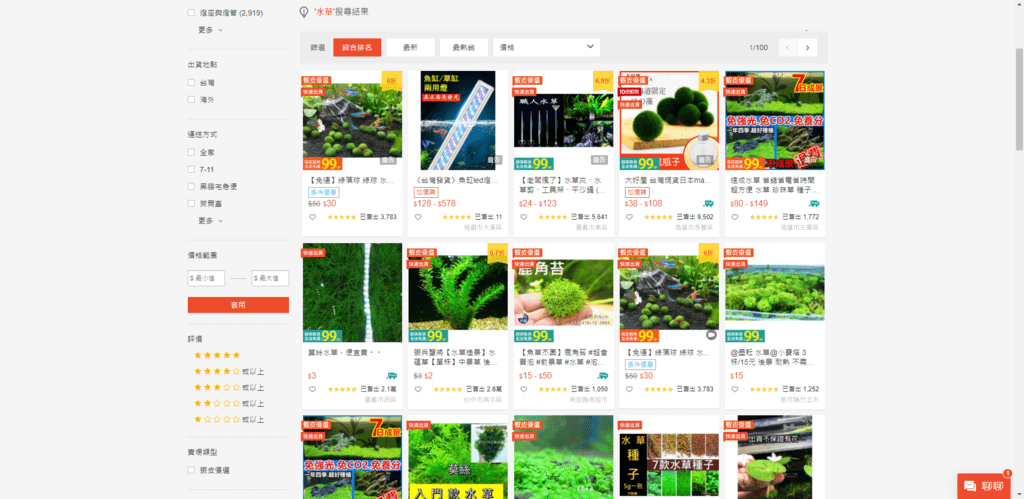Check the 燈座與燈管 category filter
Screen dimensions: 1024x499
[x=191, y=12]
